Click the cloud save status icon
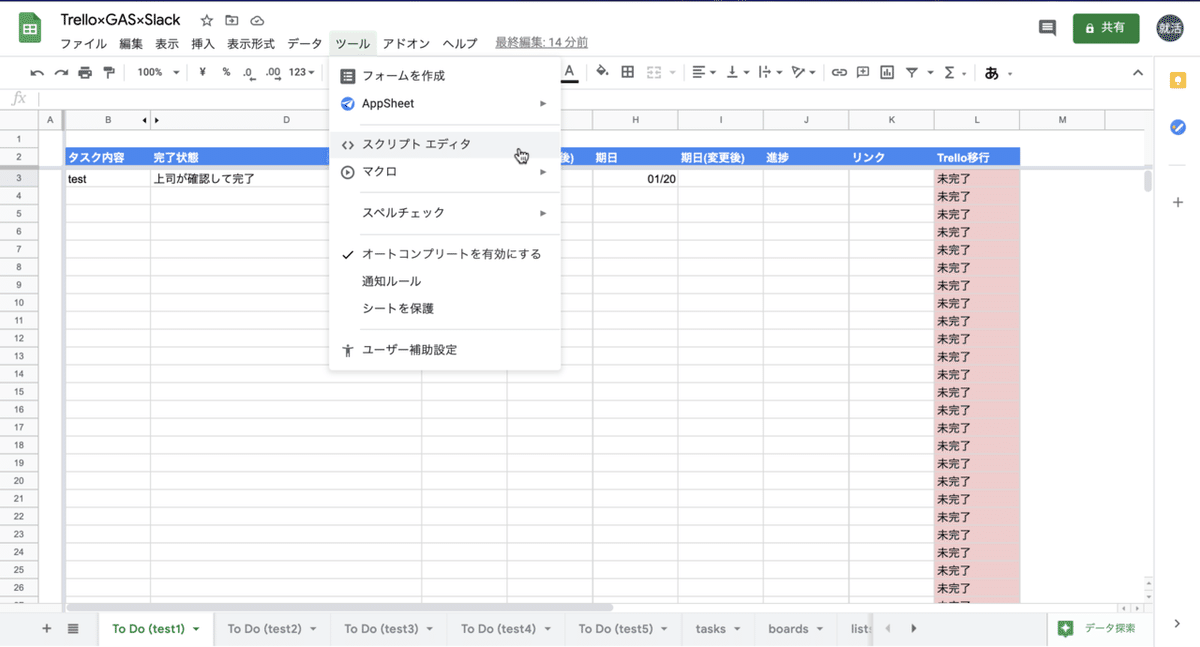Viewport: 1200px width, 647px height. 257,21
